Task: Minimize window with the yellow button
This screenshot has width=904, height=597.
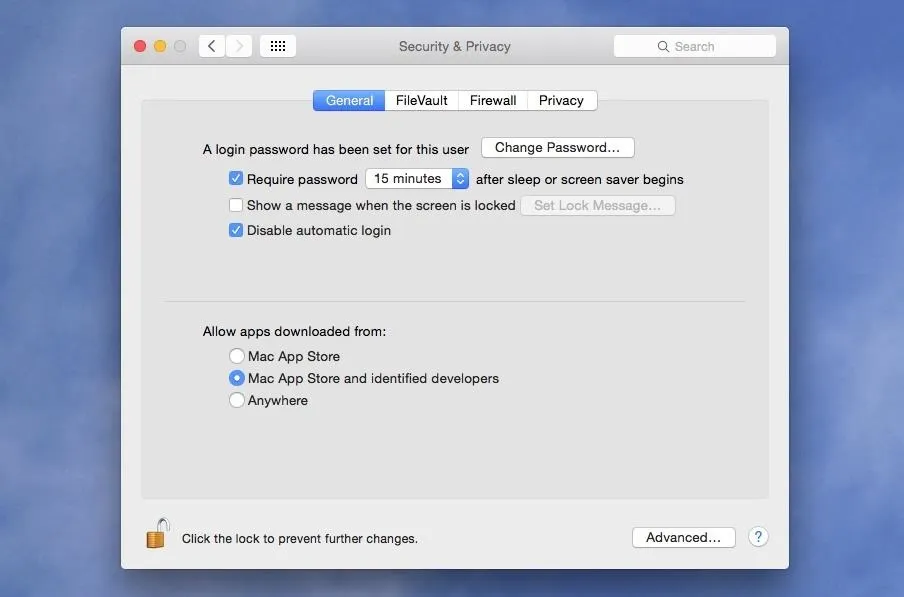Action: (x=160, y=46)
